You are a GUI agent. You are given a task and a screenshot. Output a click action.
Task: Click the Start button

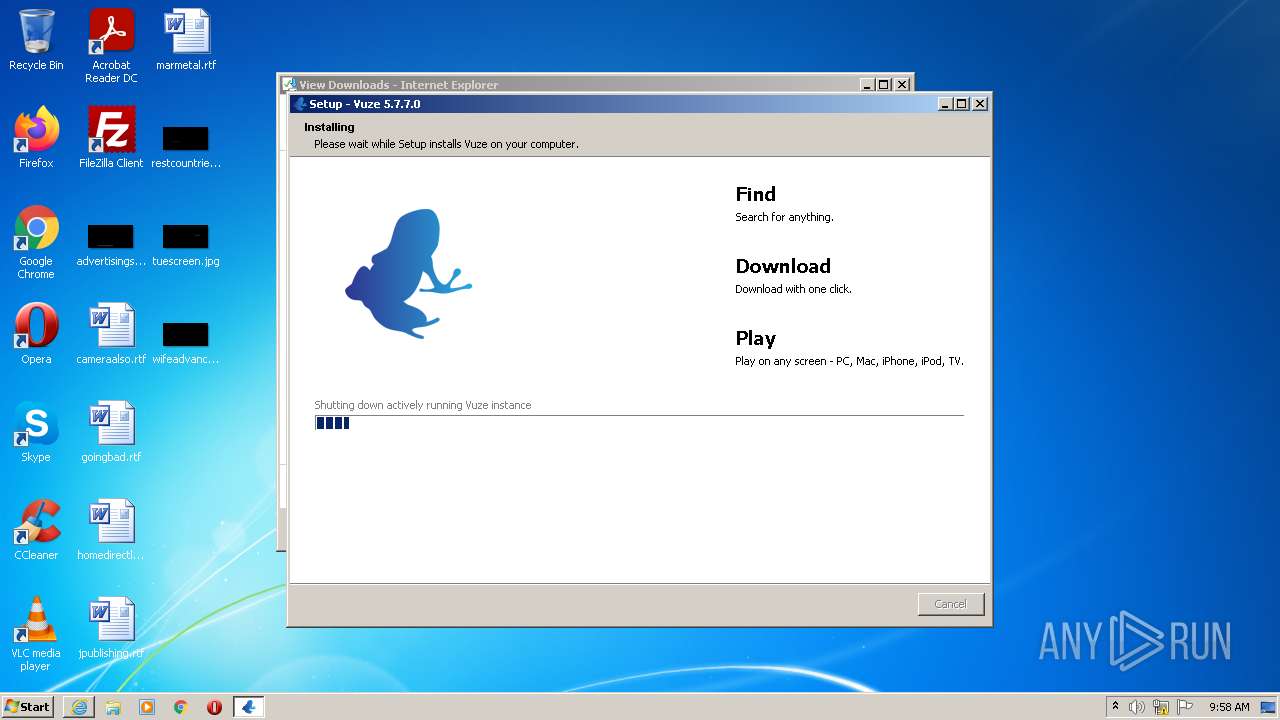(28, 707)
